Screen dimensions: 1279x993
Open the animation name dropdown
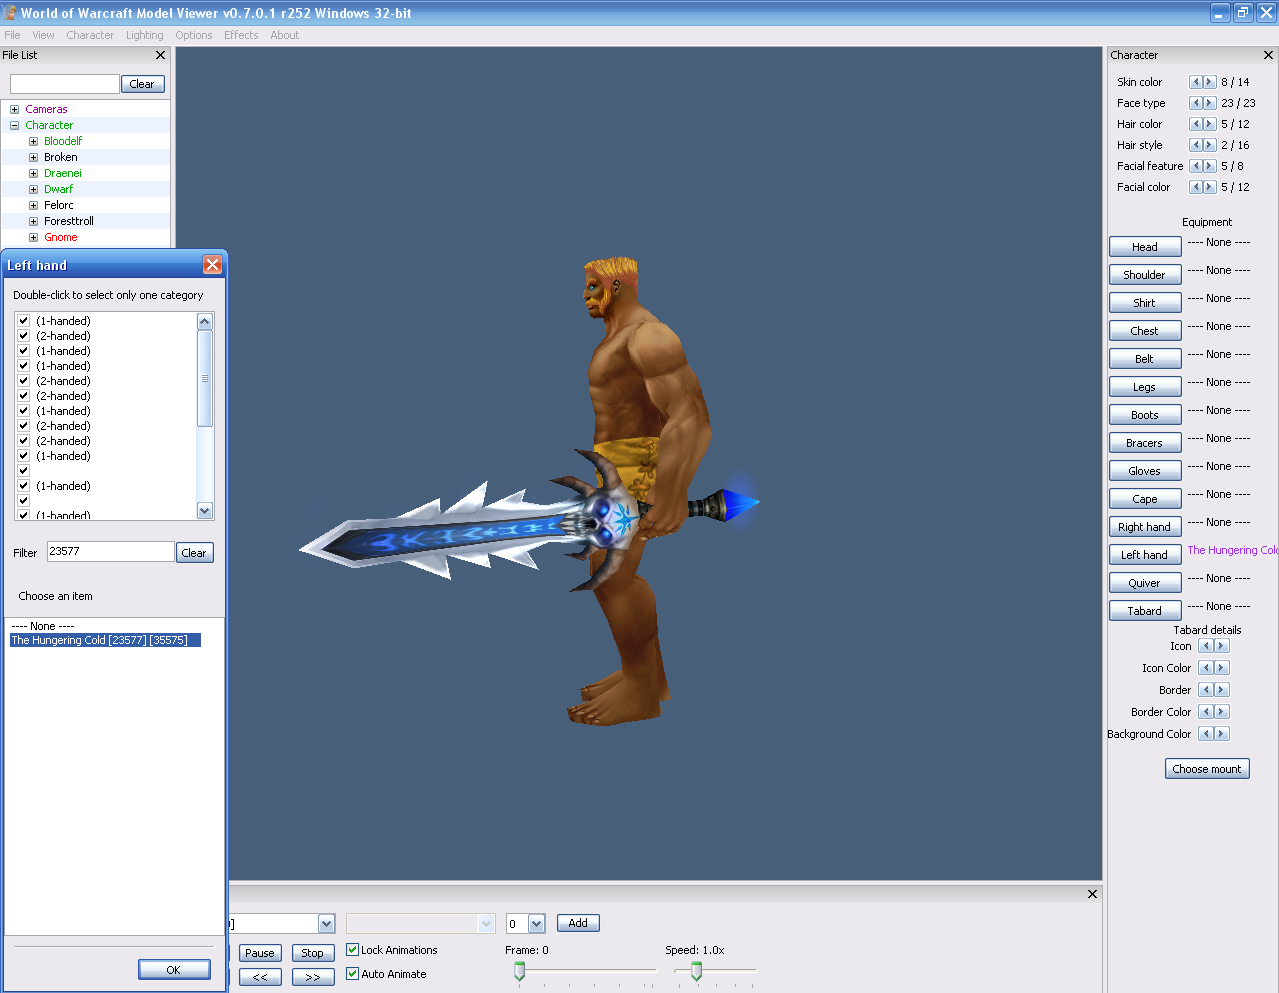tap(326, 923)
